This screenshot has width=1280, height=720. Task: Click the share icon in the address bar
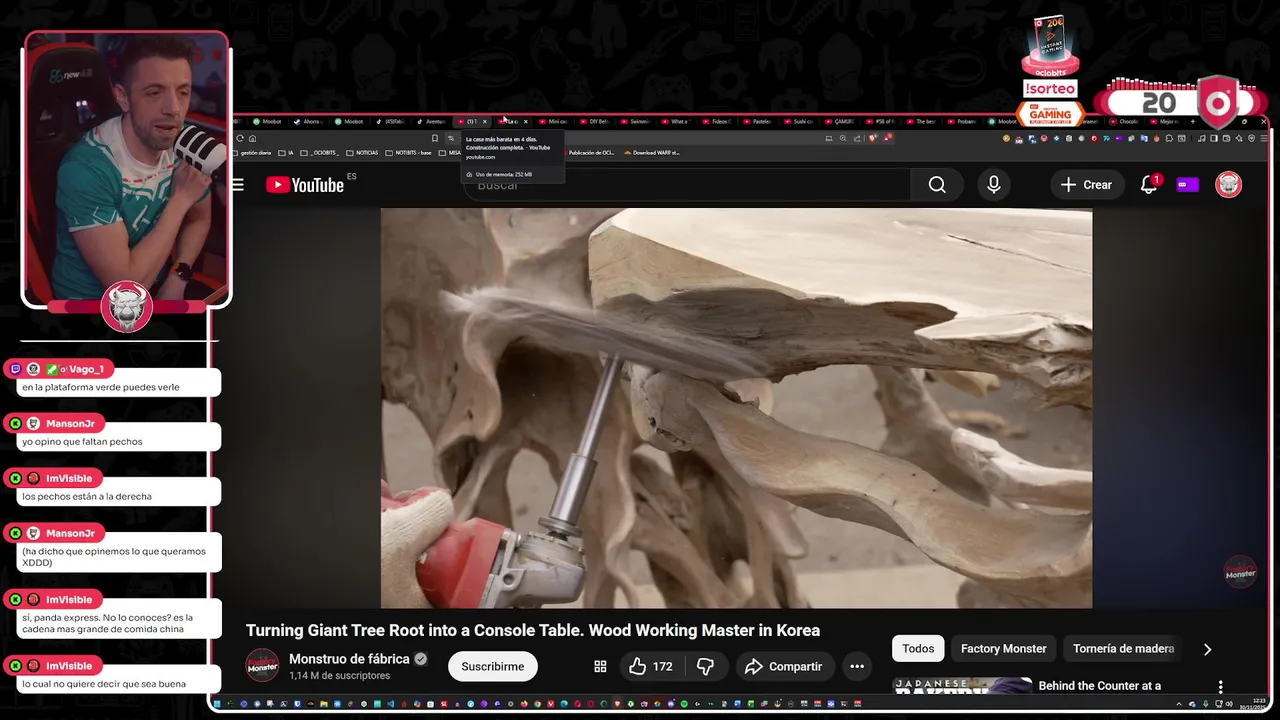(857, 138)
